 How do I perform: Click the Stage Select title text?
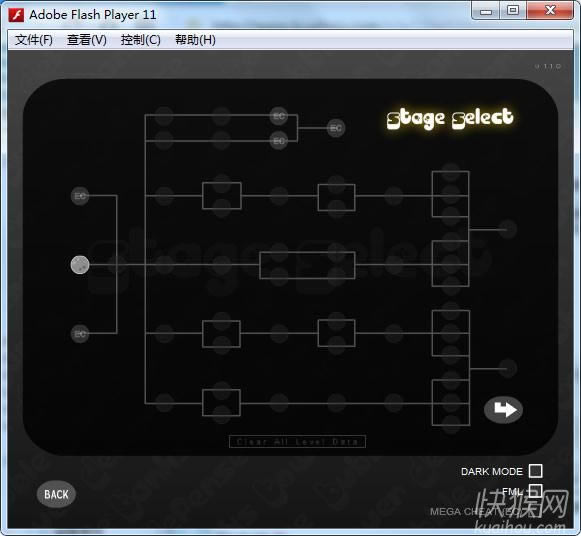pos(450,118)
